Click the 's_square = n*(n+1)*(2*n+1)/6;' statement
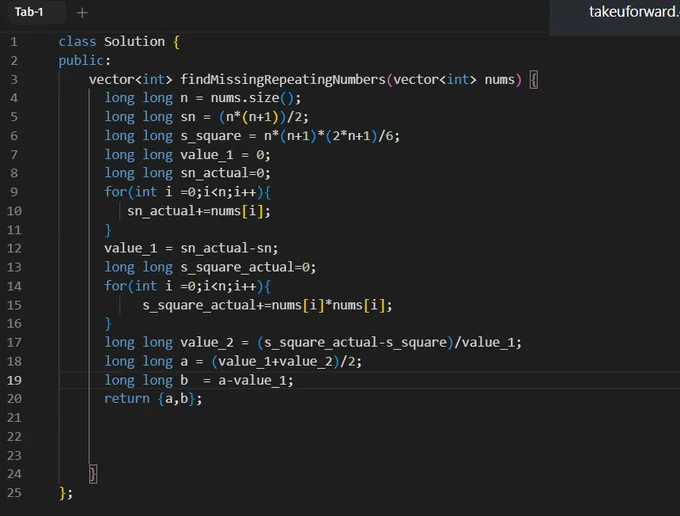This screenshot has width=680, height=516. 290,136
